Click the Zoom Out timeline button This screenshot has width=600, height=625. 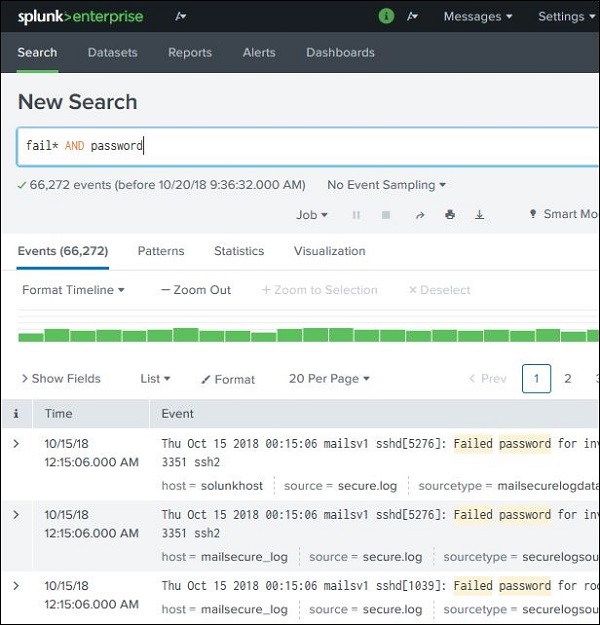pyautogui.click(x=196, y=290)
